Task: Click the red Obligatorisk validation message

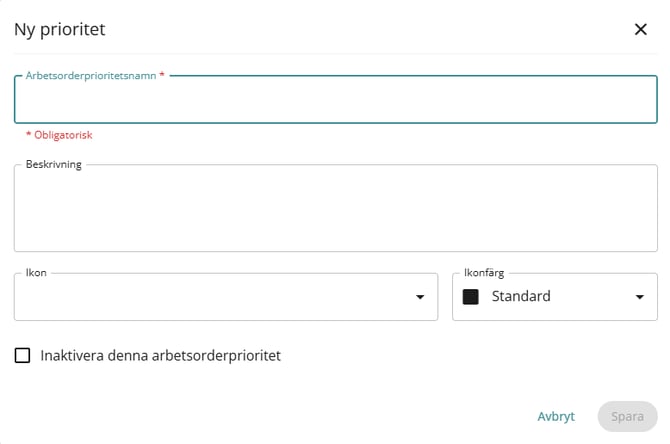Action: click(x=59, y=135)
